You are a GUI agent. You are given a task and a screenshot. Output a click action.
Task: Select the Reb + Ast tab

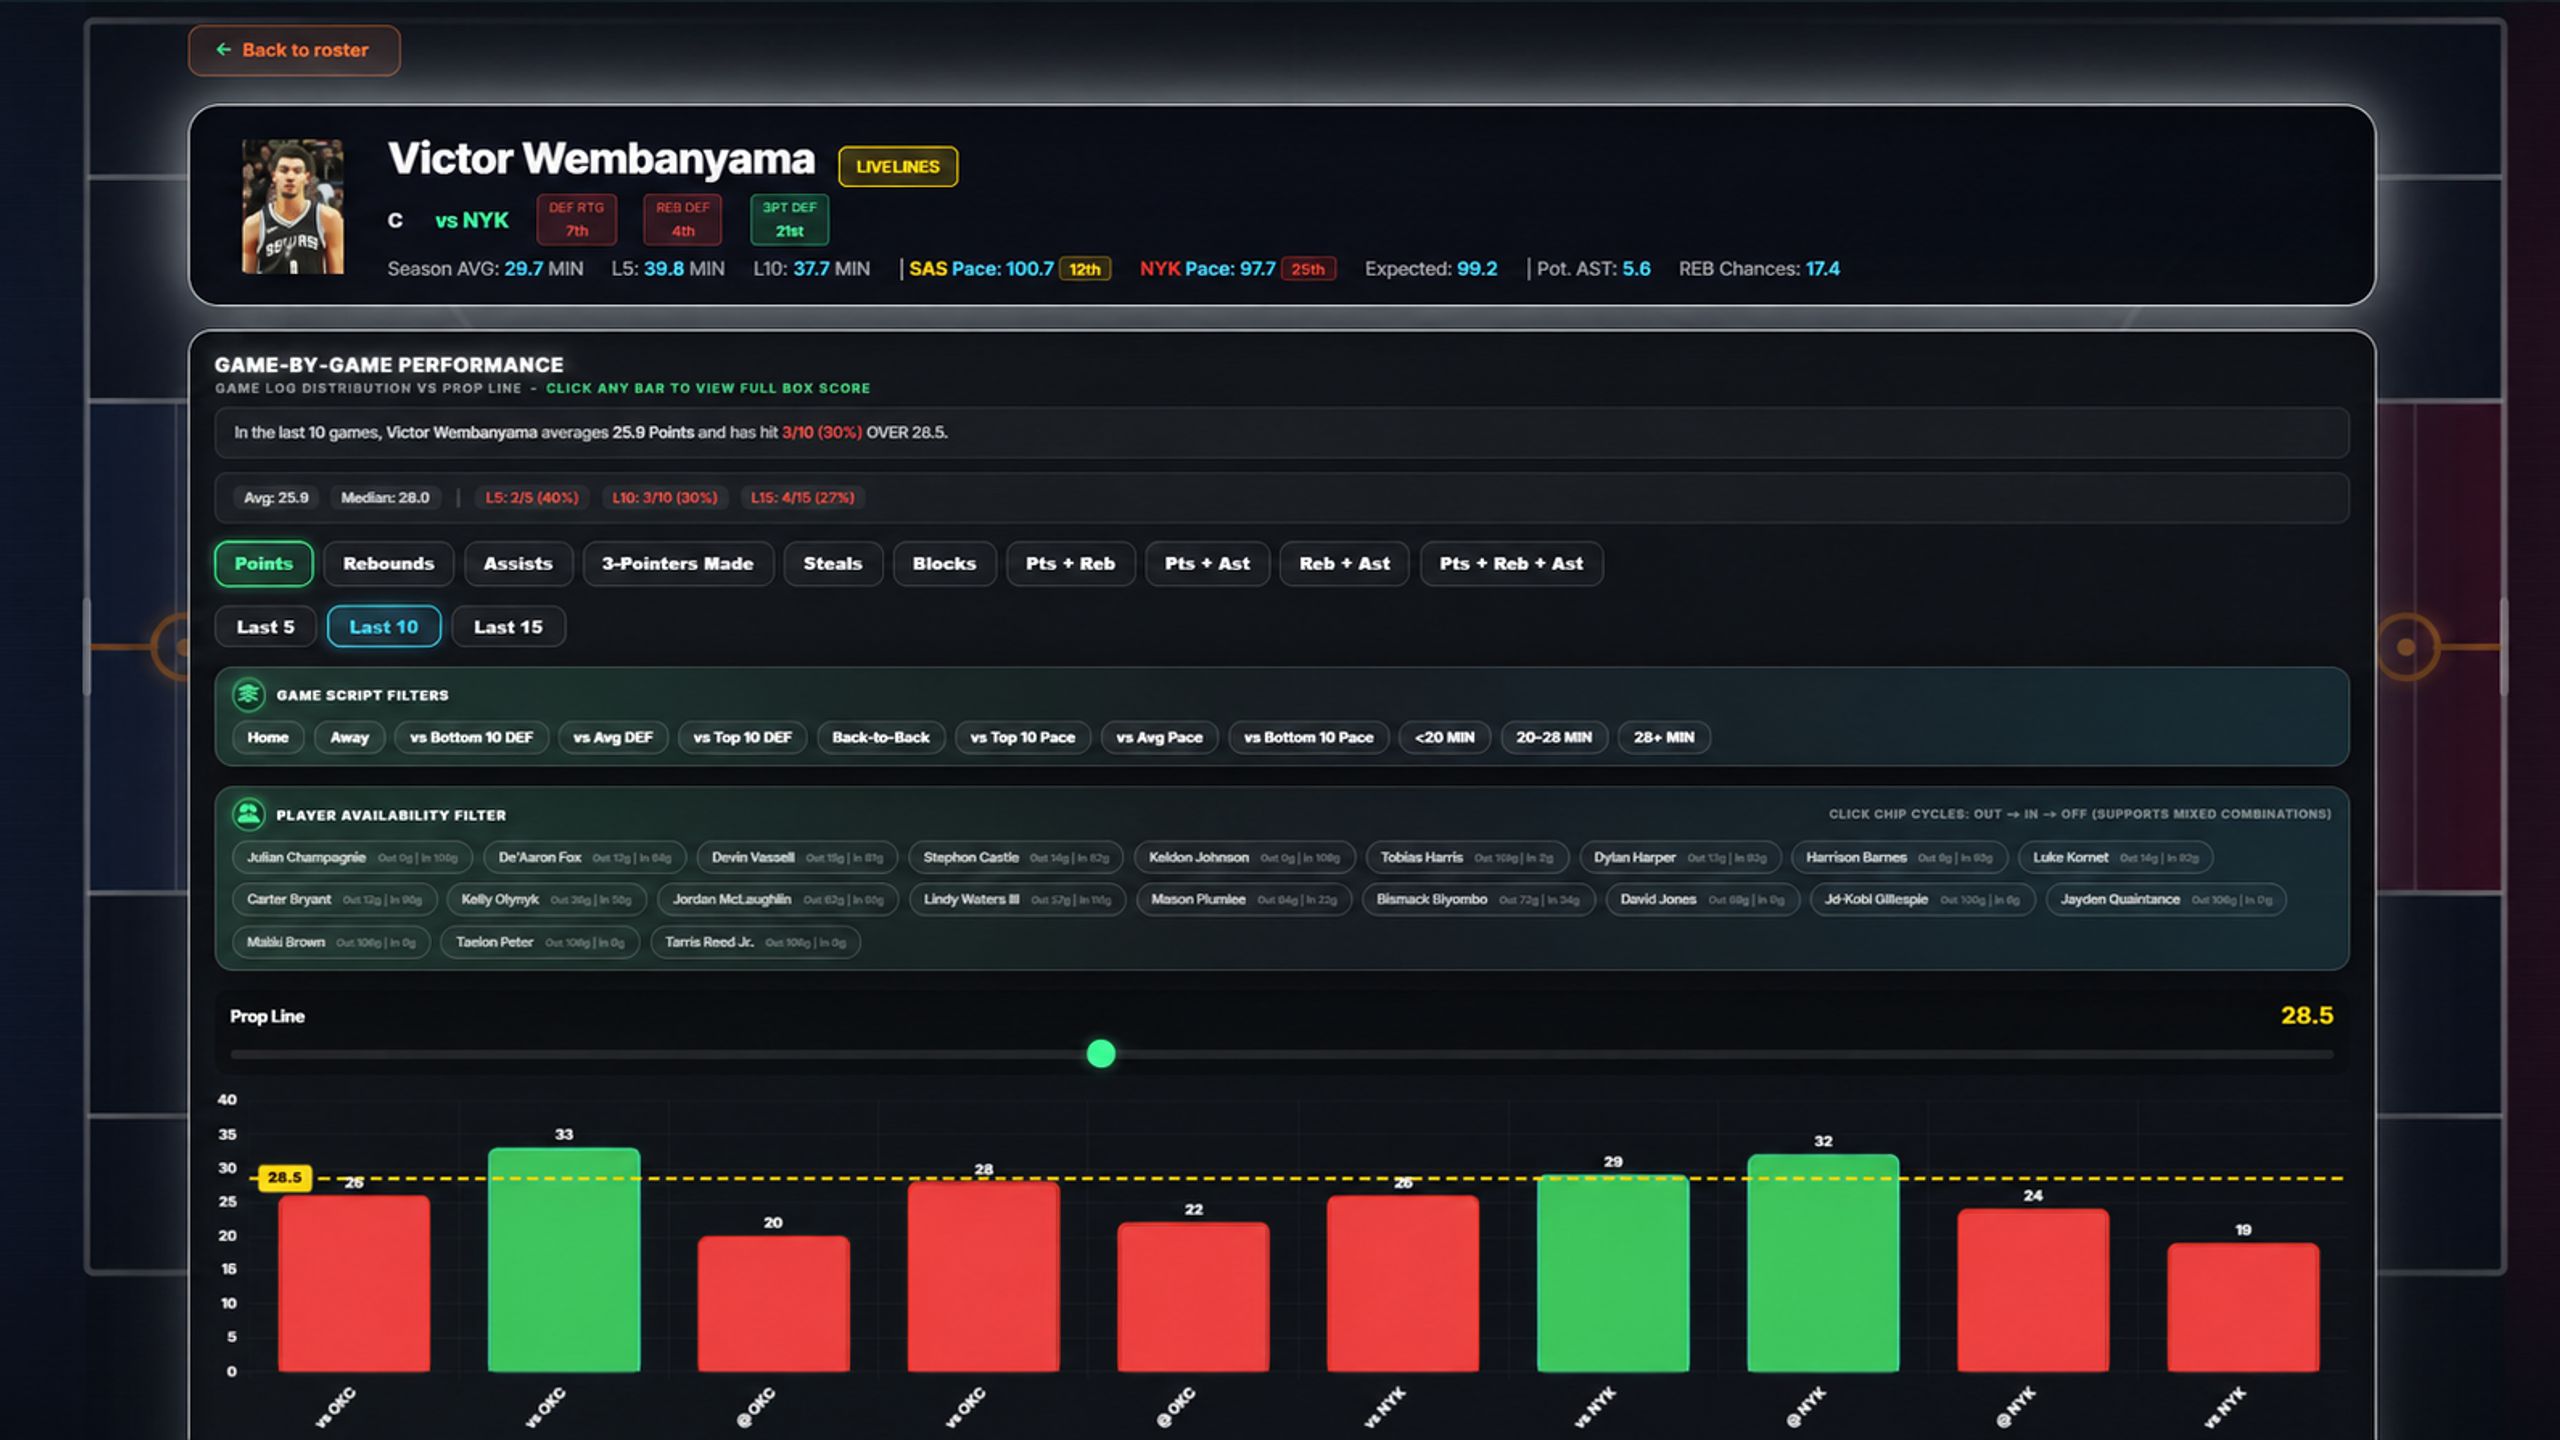(x=1344, y=563)
